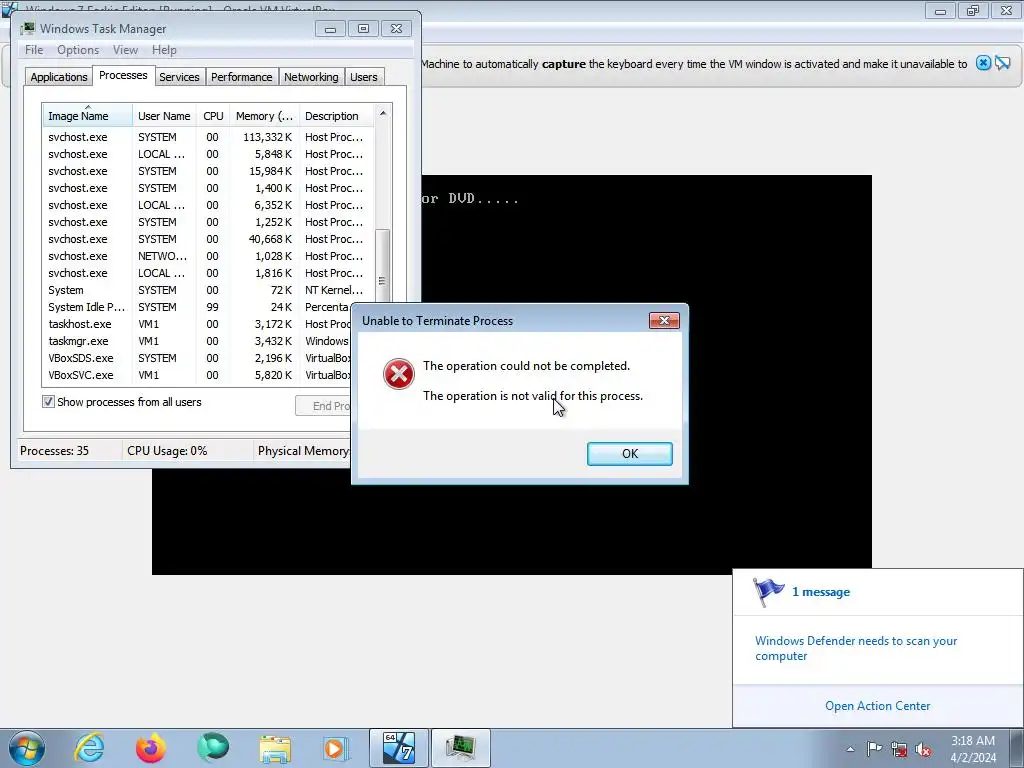This screenshot has width=1024, height=768.
Task: Launch Internet Explorer from taskbar
Action: (89, 748)
